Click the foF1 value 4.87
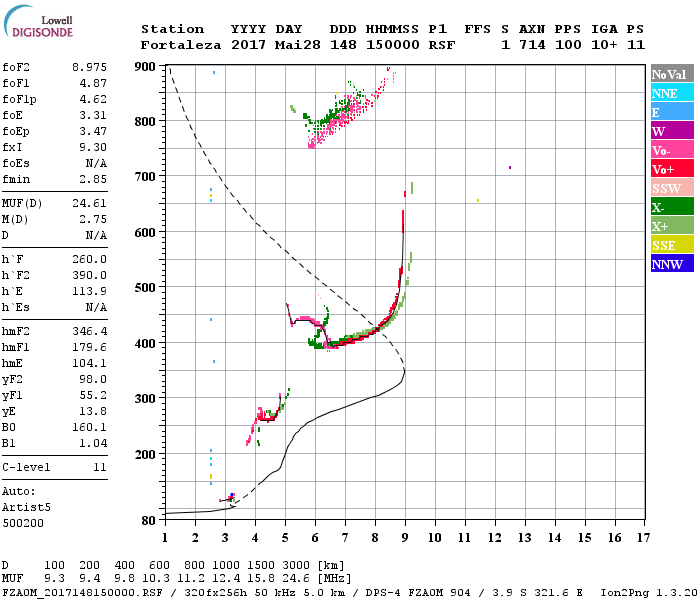 pyautogui.click(x=93, y=83)
